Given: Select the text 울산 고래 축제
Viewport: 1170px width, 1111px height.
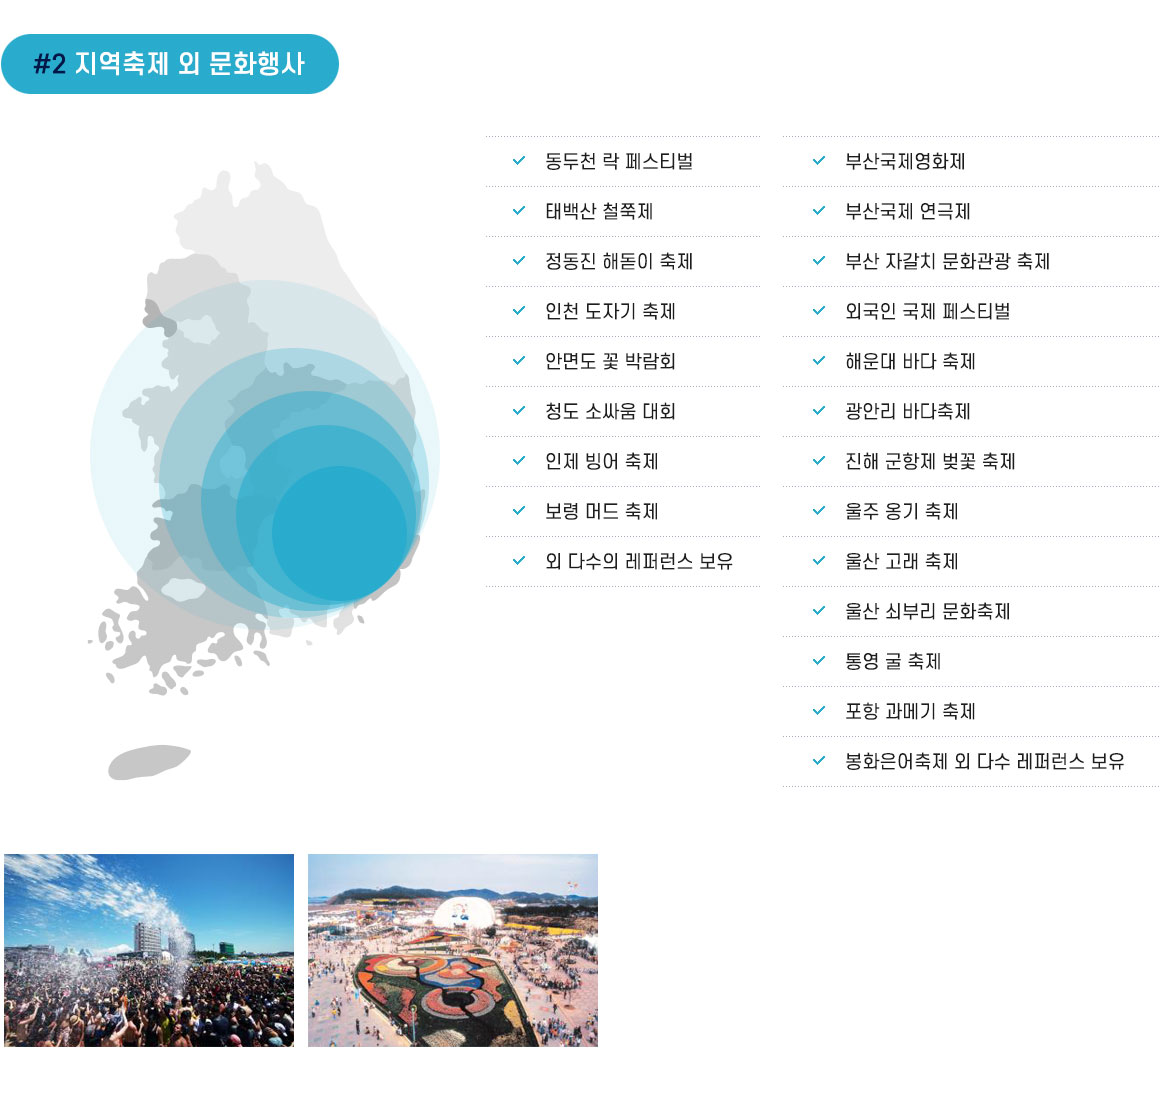Looking at the screenshot, I should 901,561.
